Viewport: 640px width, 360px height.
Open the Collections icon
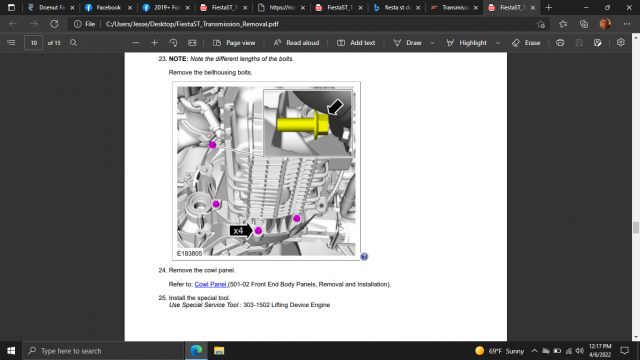(x=584, y=24)
